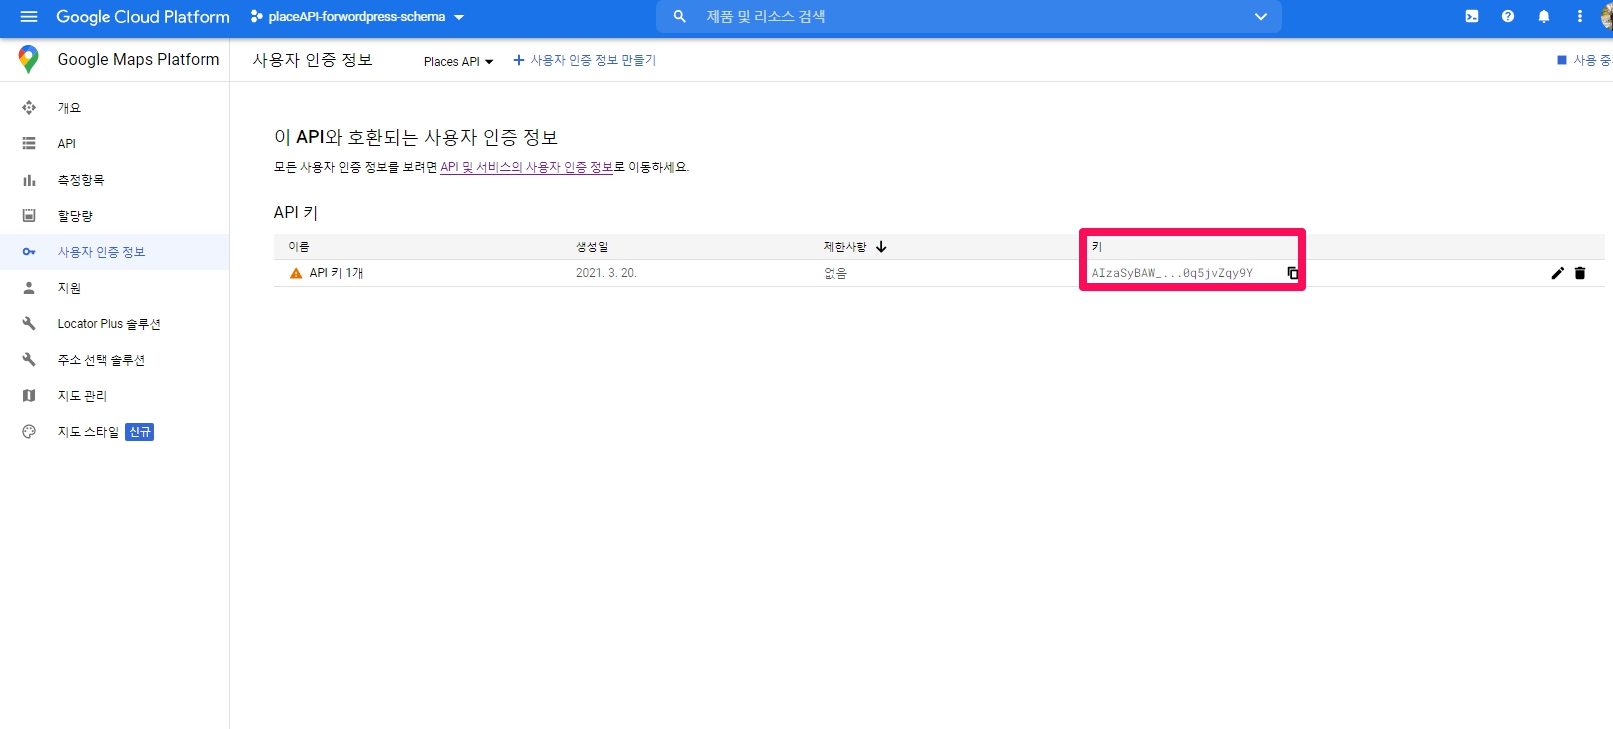The image size is (1613, 729).
Task: Open the notifications bell
Action: click(x=1544, y=16)
